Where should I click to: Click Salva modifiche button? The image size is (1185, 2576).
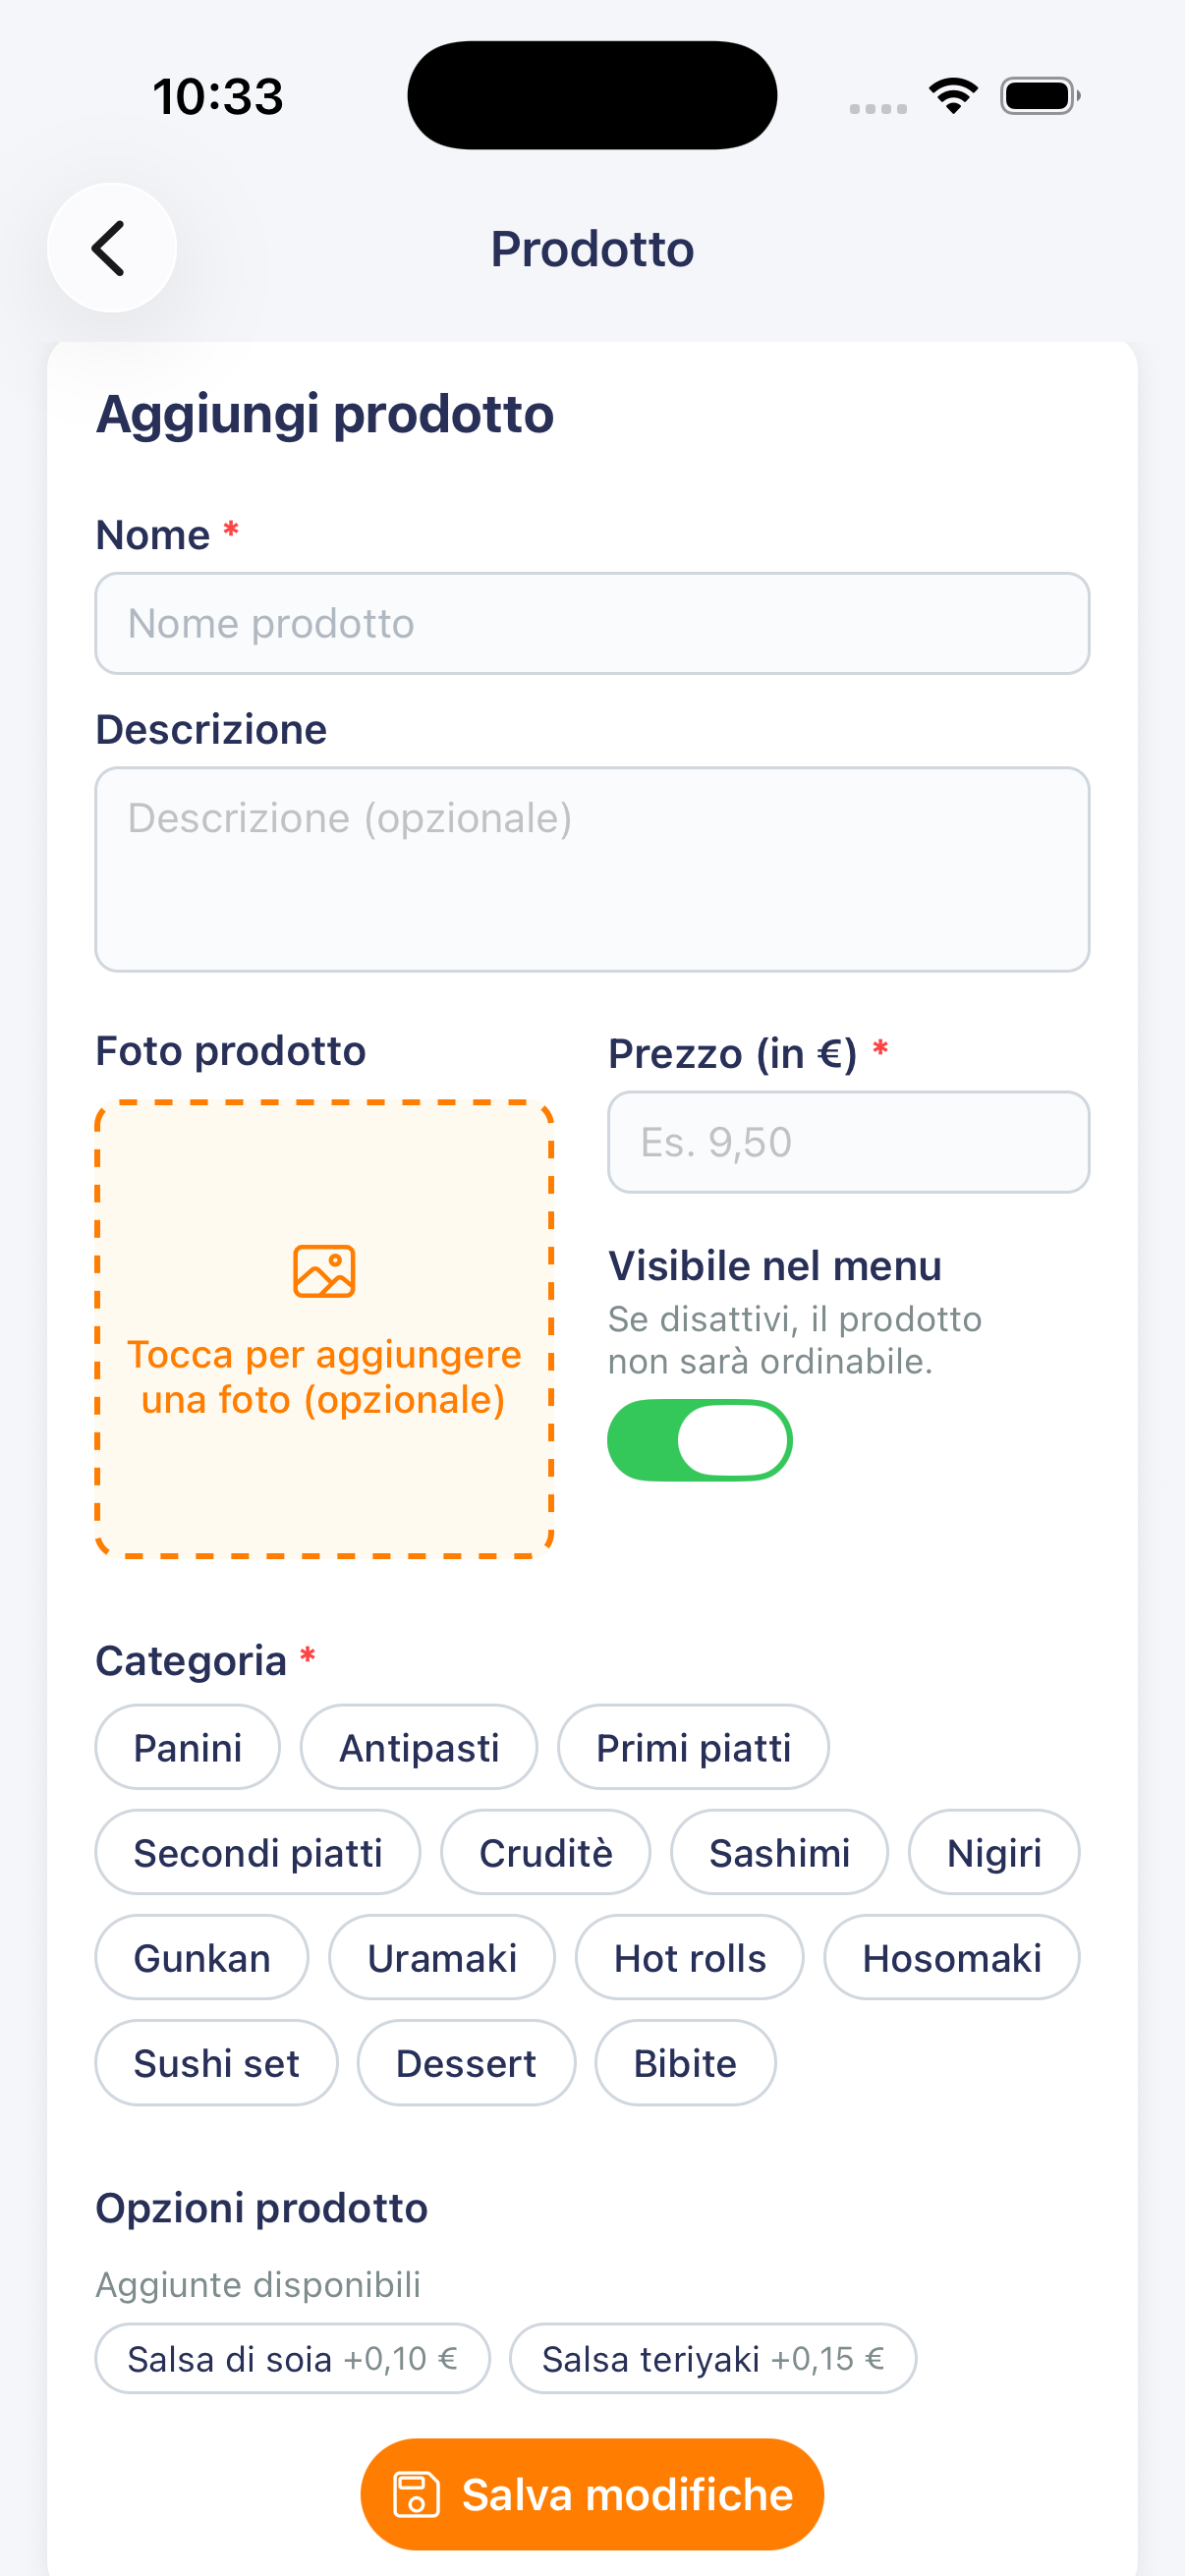pos(592,2494)
